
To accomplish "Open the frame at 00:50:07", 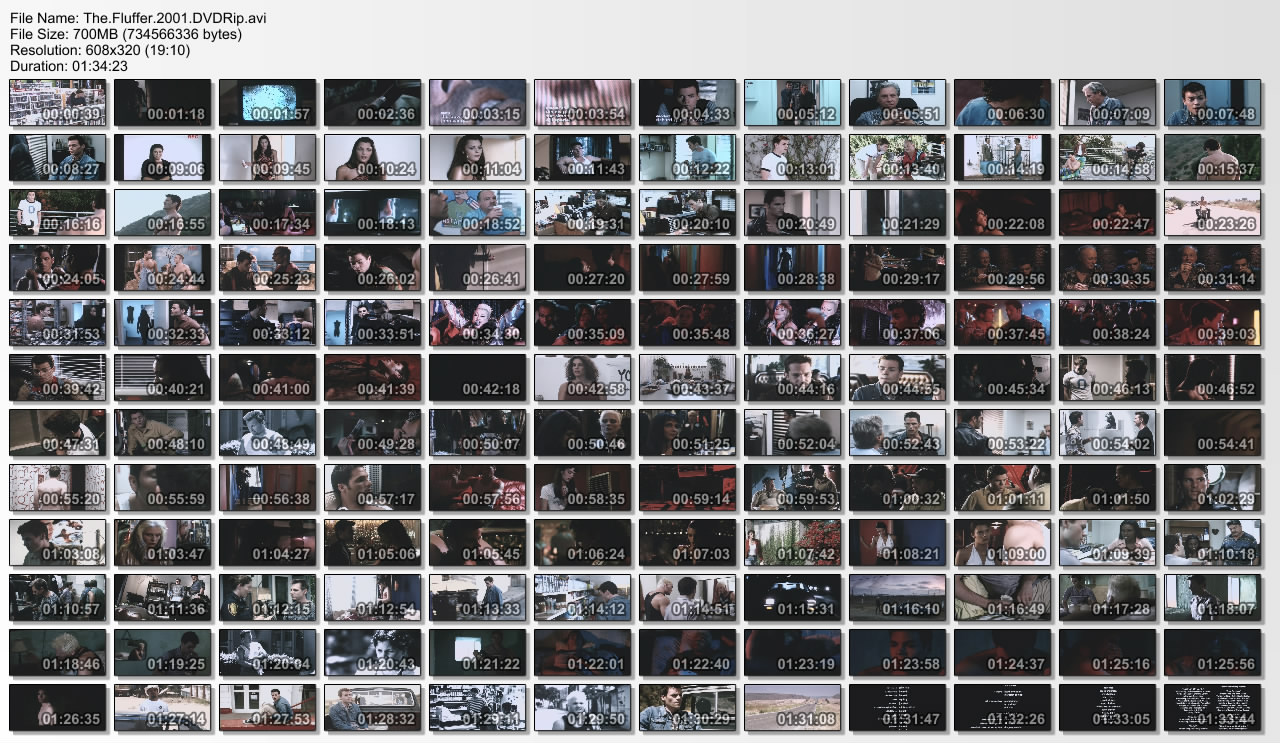I will click(477, 433).
